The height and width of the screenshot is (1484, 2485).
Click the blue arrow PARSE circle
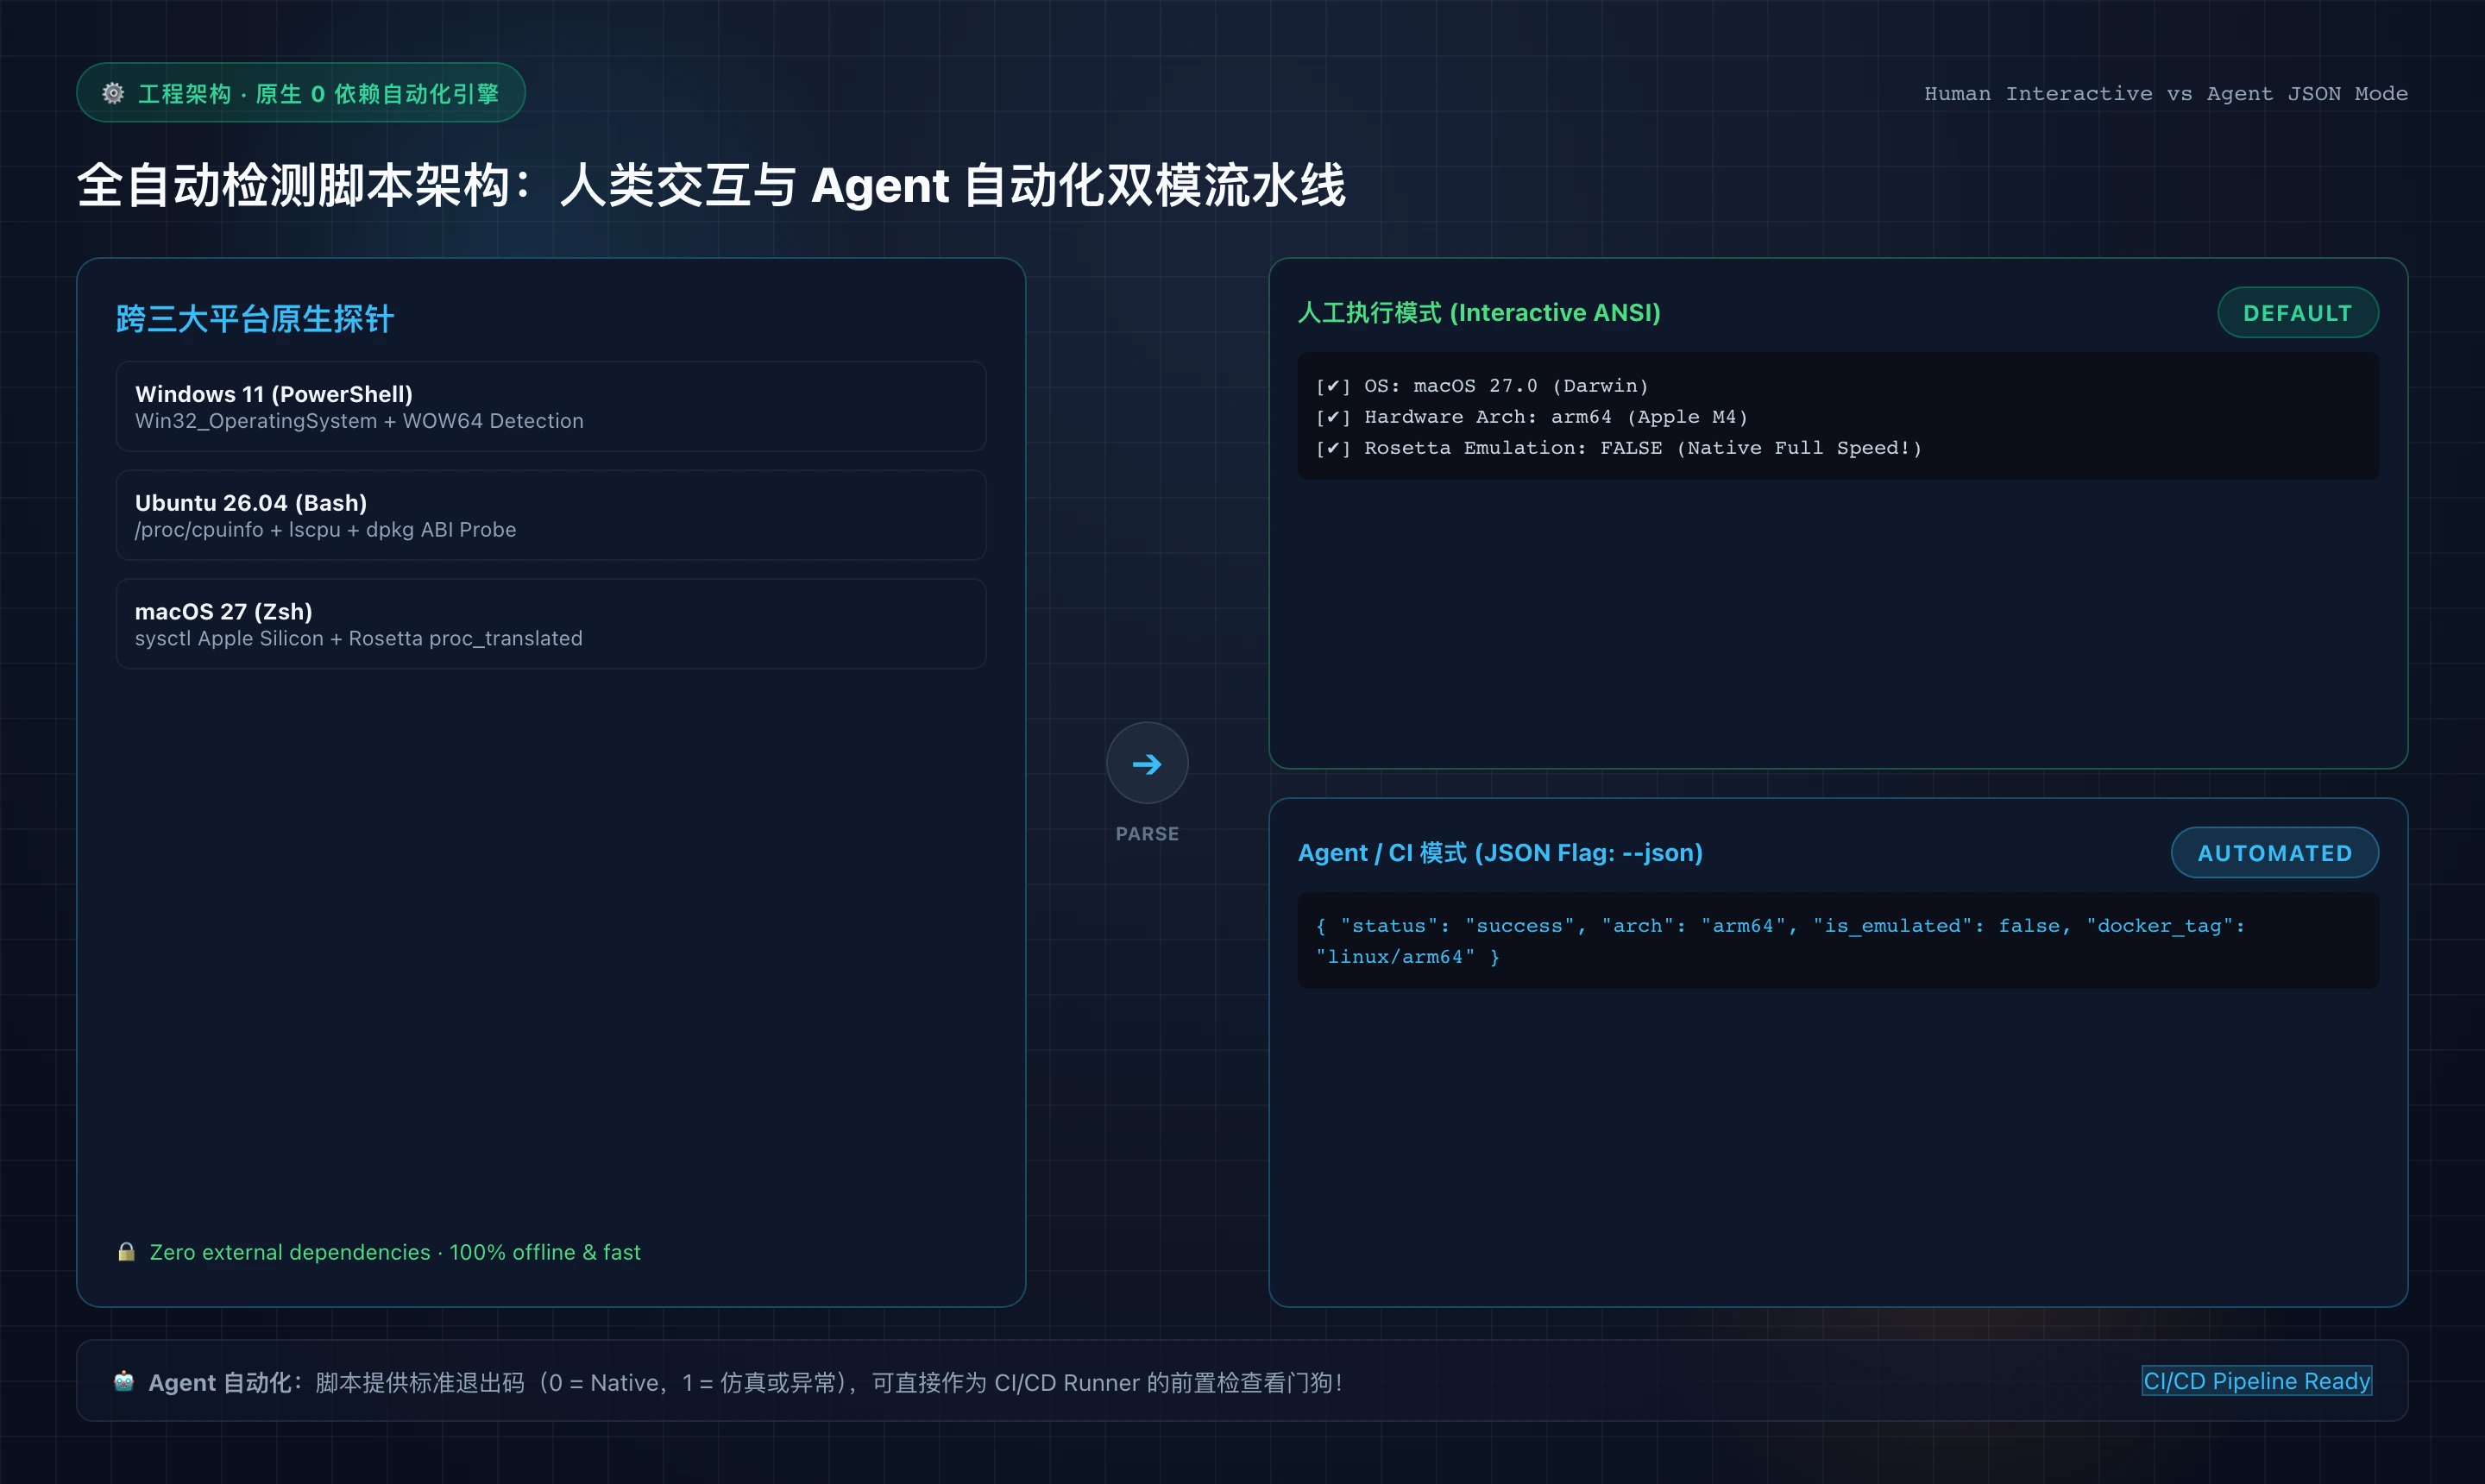tap(1147, 763)
